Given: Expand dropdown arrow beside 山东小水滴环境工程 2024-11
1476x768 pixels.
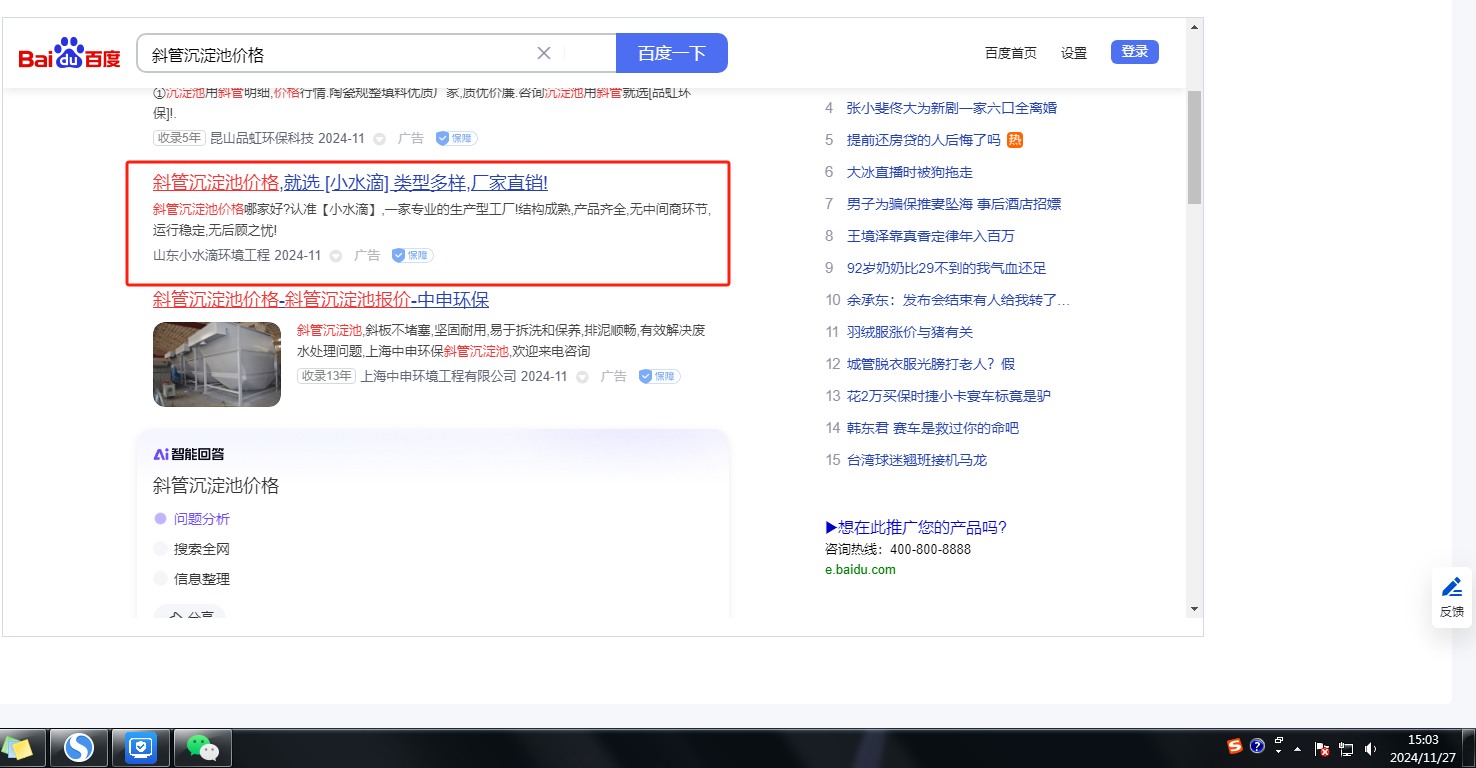Looking at the screenshot, I should (x=336, y=256).
